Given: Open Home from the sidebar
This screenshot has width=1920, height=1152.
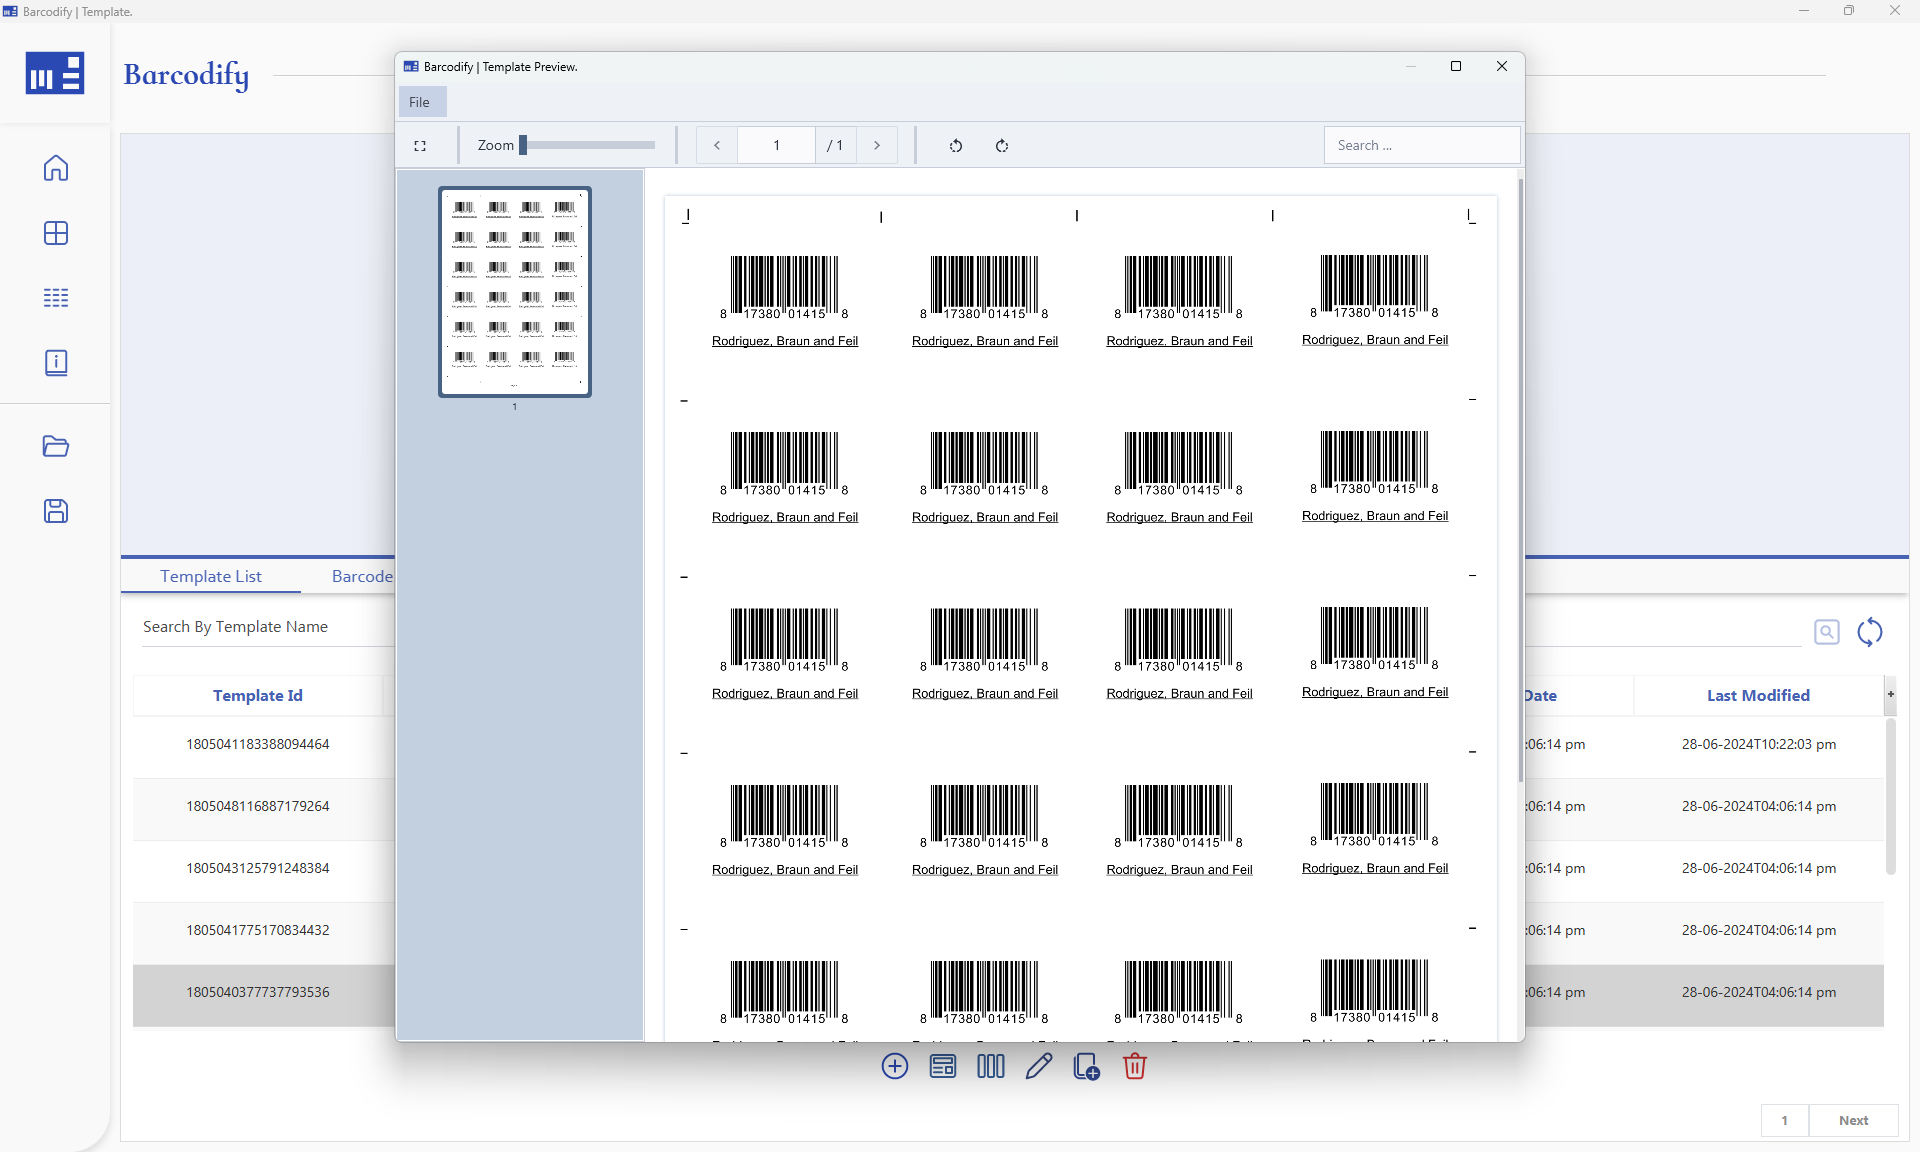Looking at the screenshot, I should point(56,168).
